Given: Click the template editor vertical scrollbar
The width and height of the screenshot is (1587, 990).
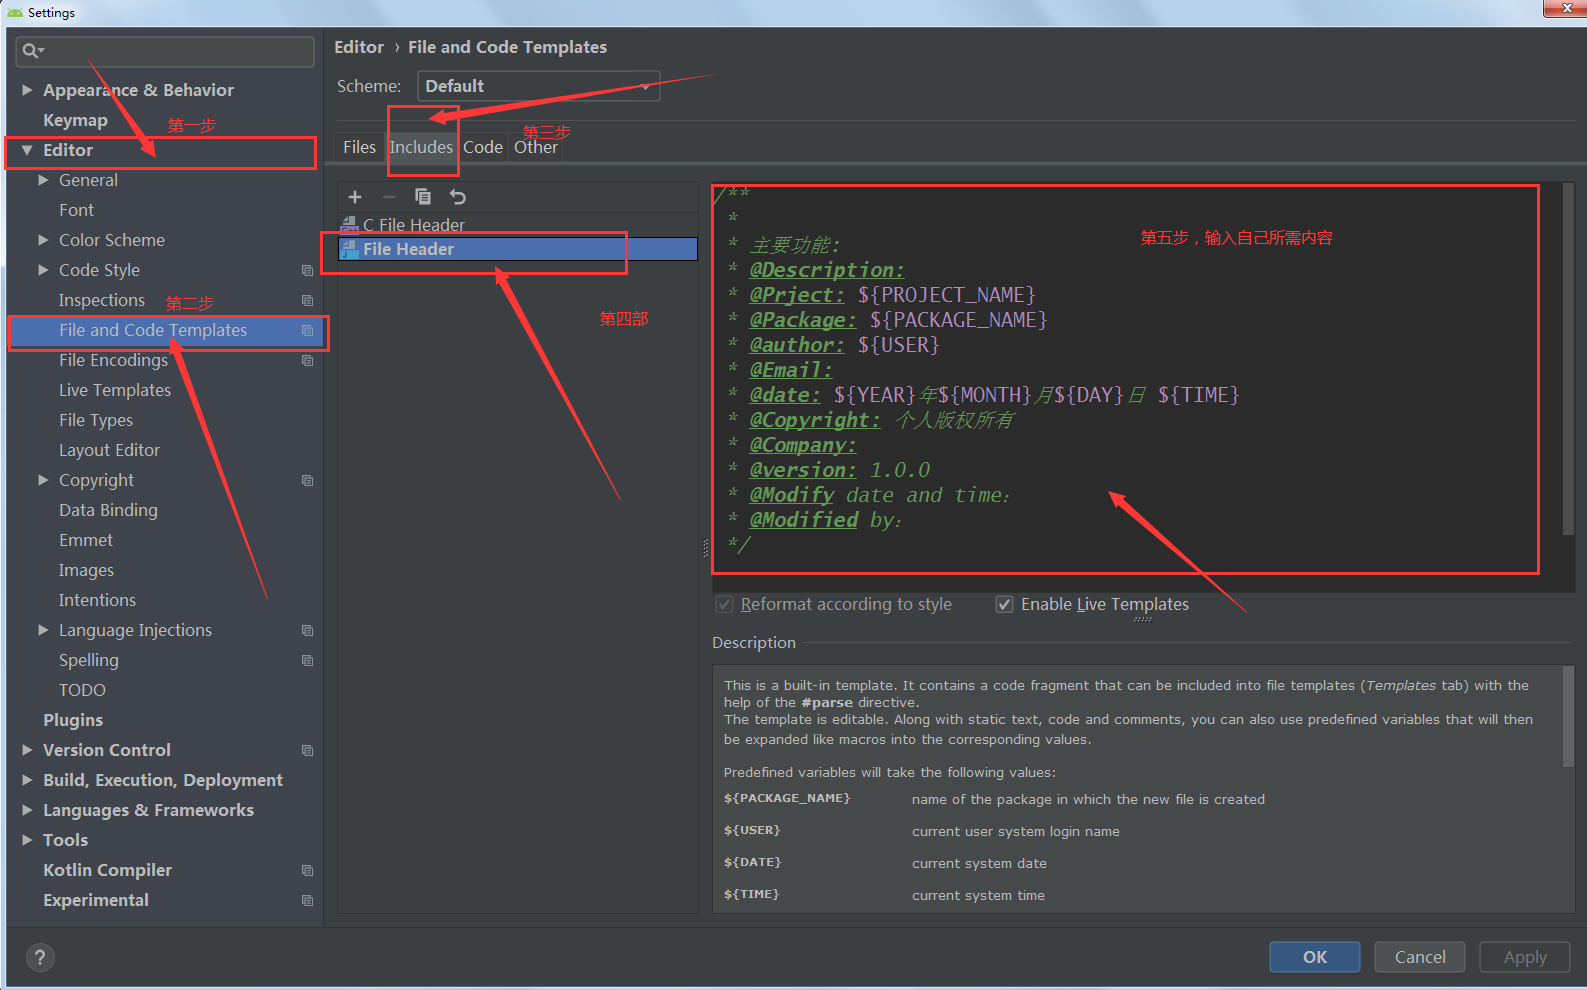Looking at the screenshot, I should [x=1568, y=358].
